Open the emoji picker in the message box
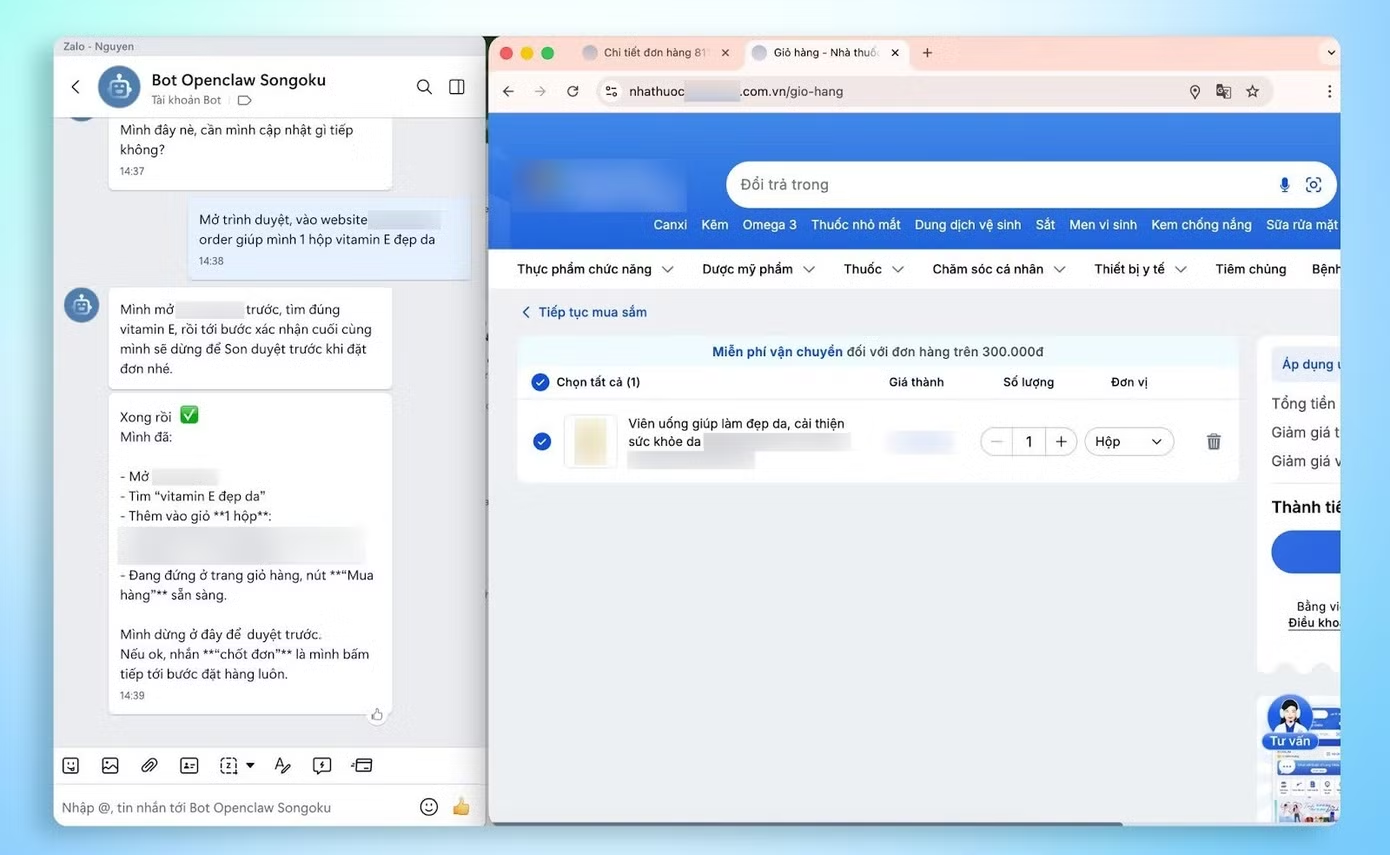This screenshot has width=1390, height=855. (429, 806)
